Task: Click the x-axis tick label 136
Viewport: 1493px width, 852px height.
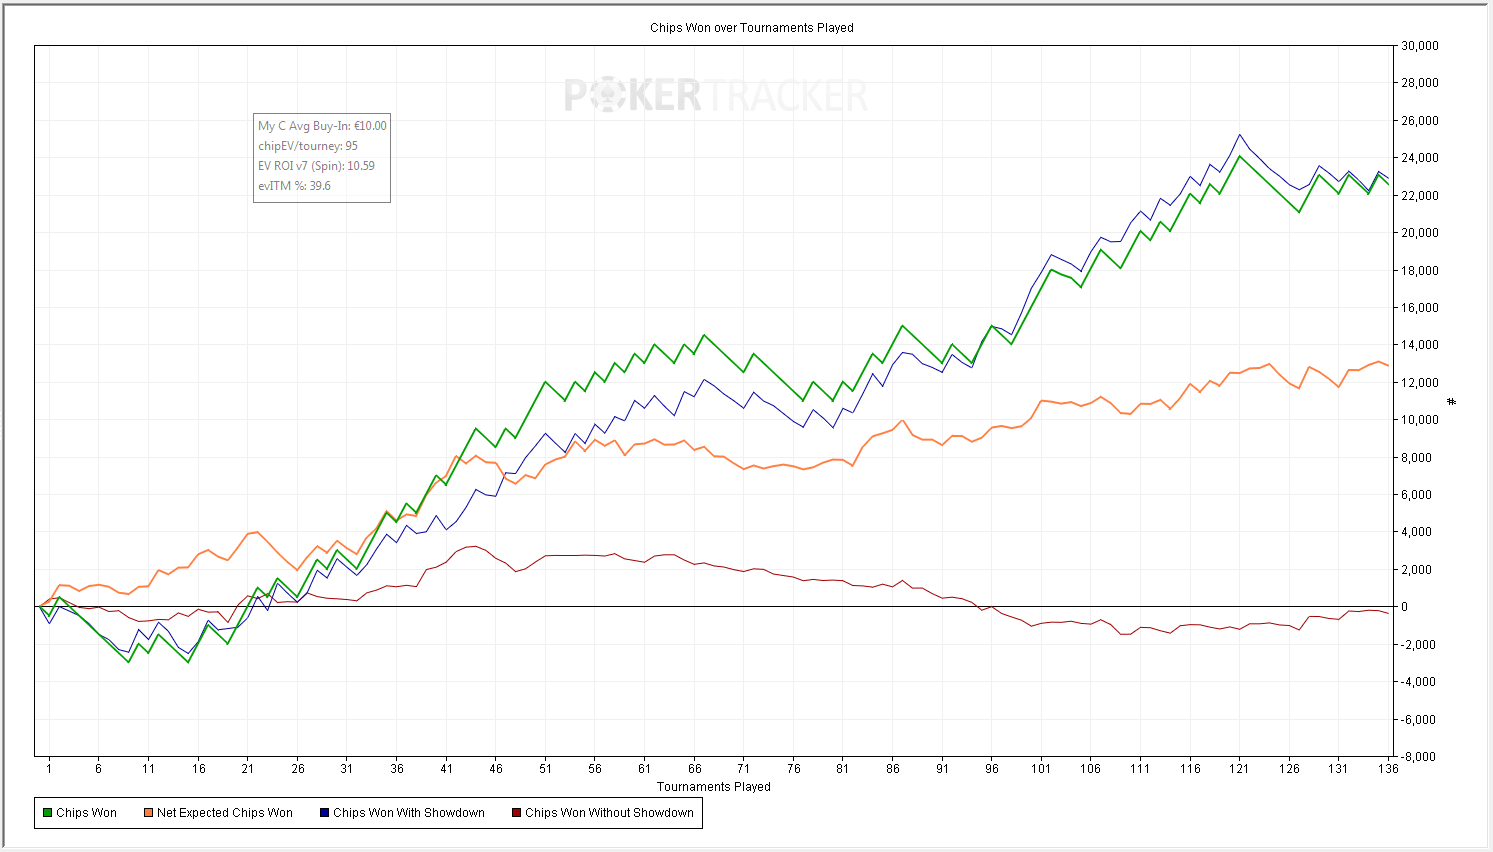Action: [1388, 769]
